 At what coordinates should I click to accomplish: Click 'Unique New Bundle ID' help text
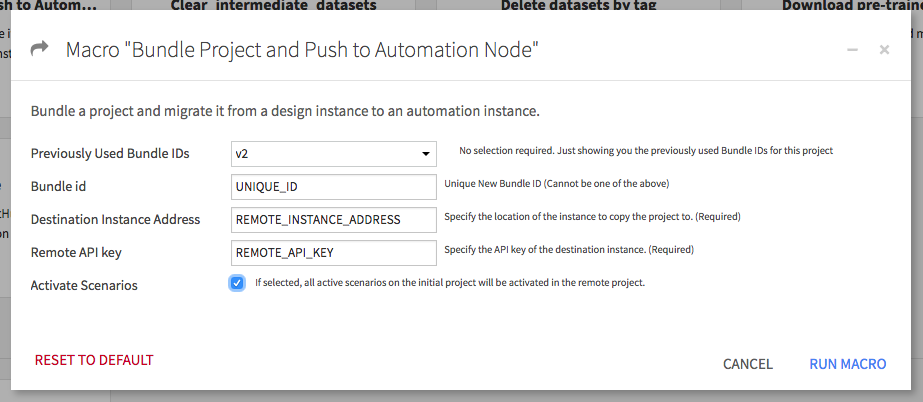557,184
